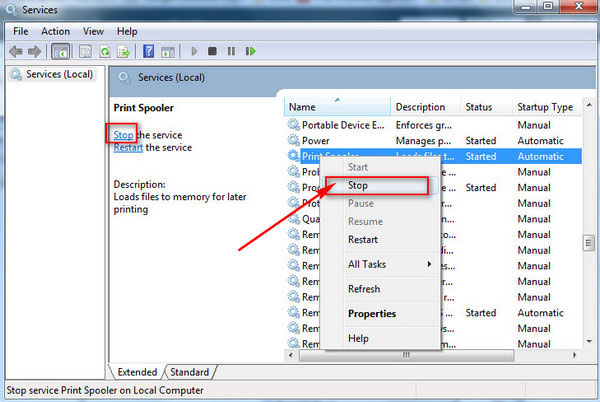This screenshot has width=600, height=402.
Task: Switch to the Standard tab
Action: point(189,372)
